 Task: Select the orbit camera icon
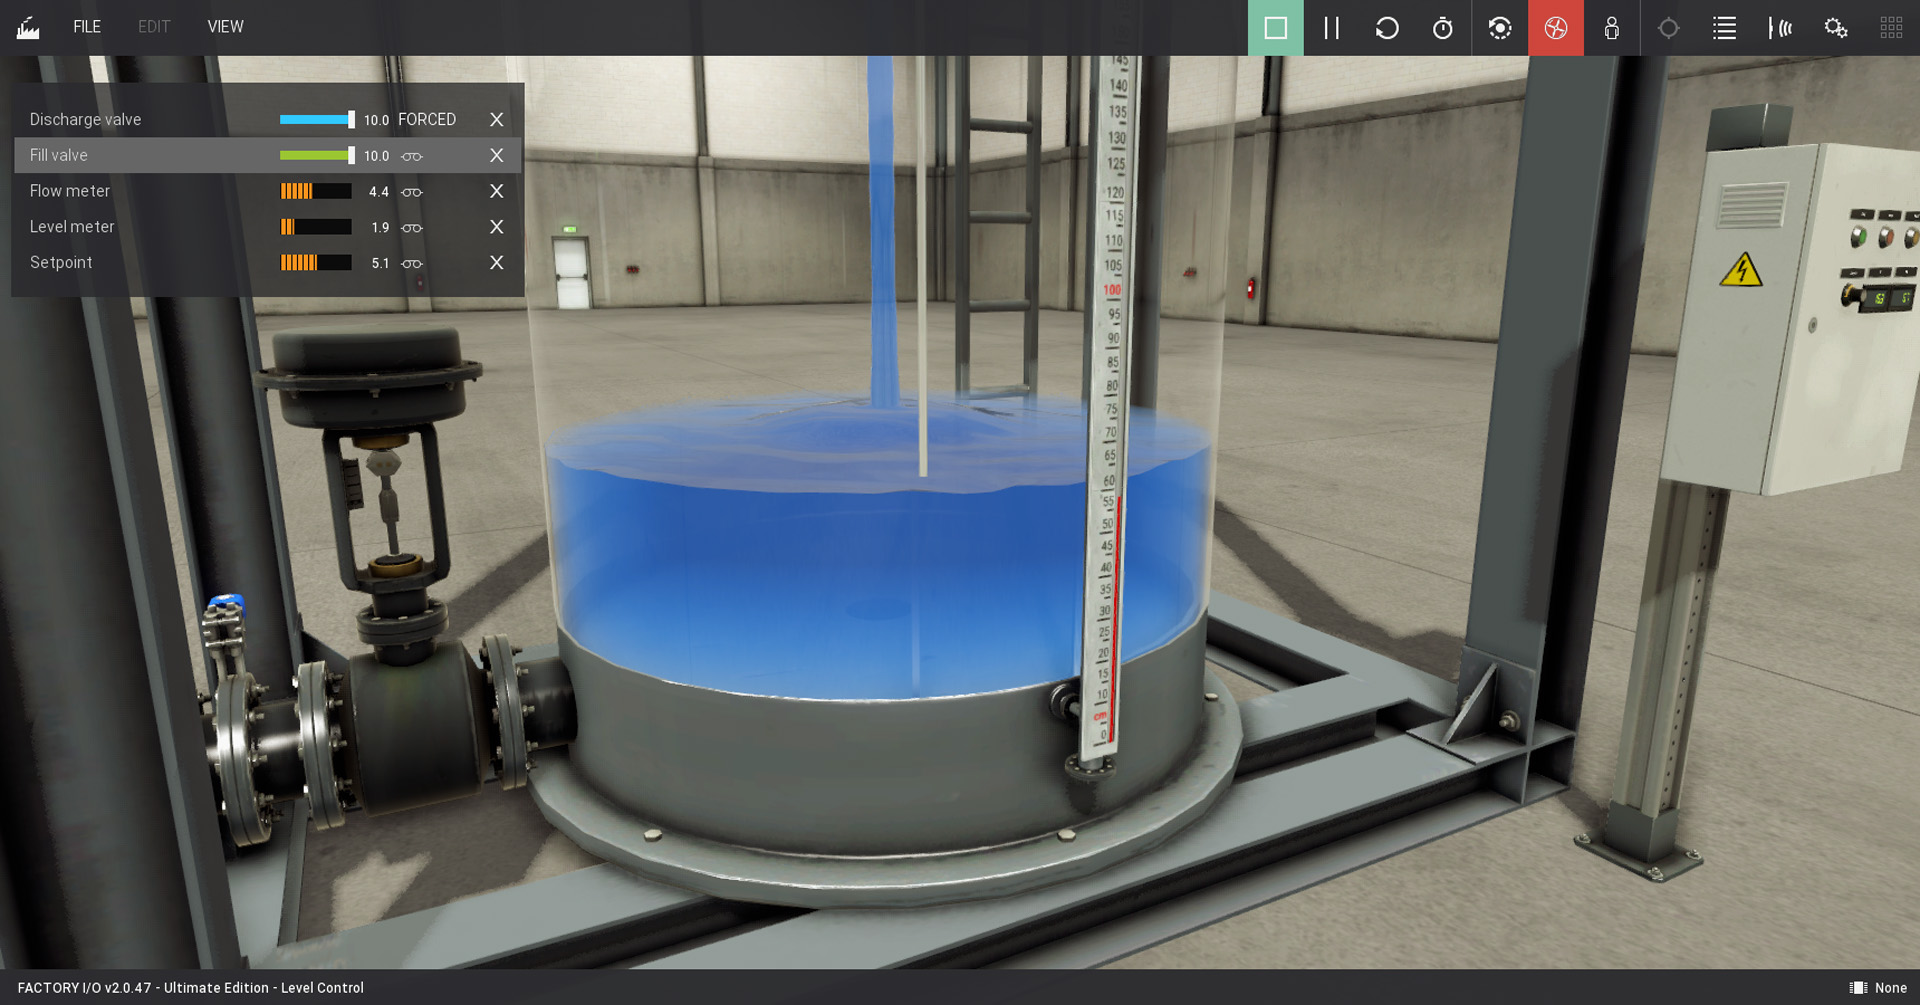coord(1499,28)
